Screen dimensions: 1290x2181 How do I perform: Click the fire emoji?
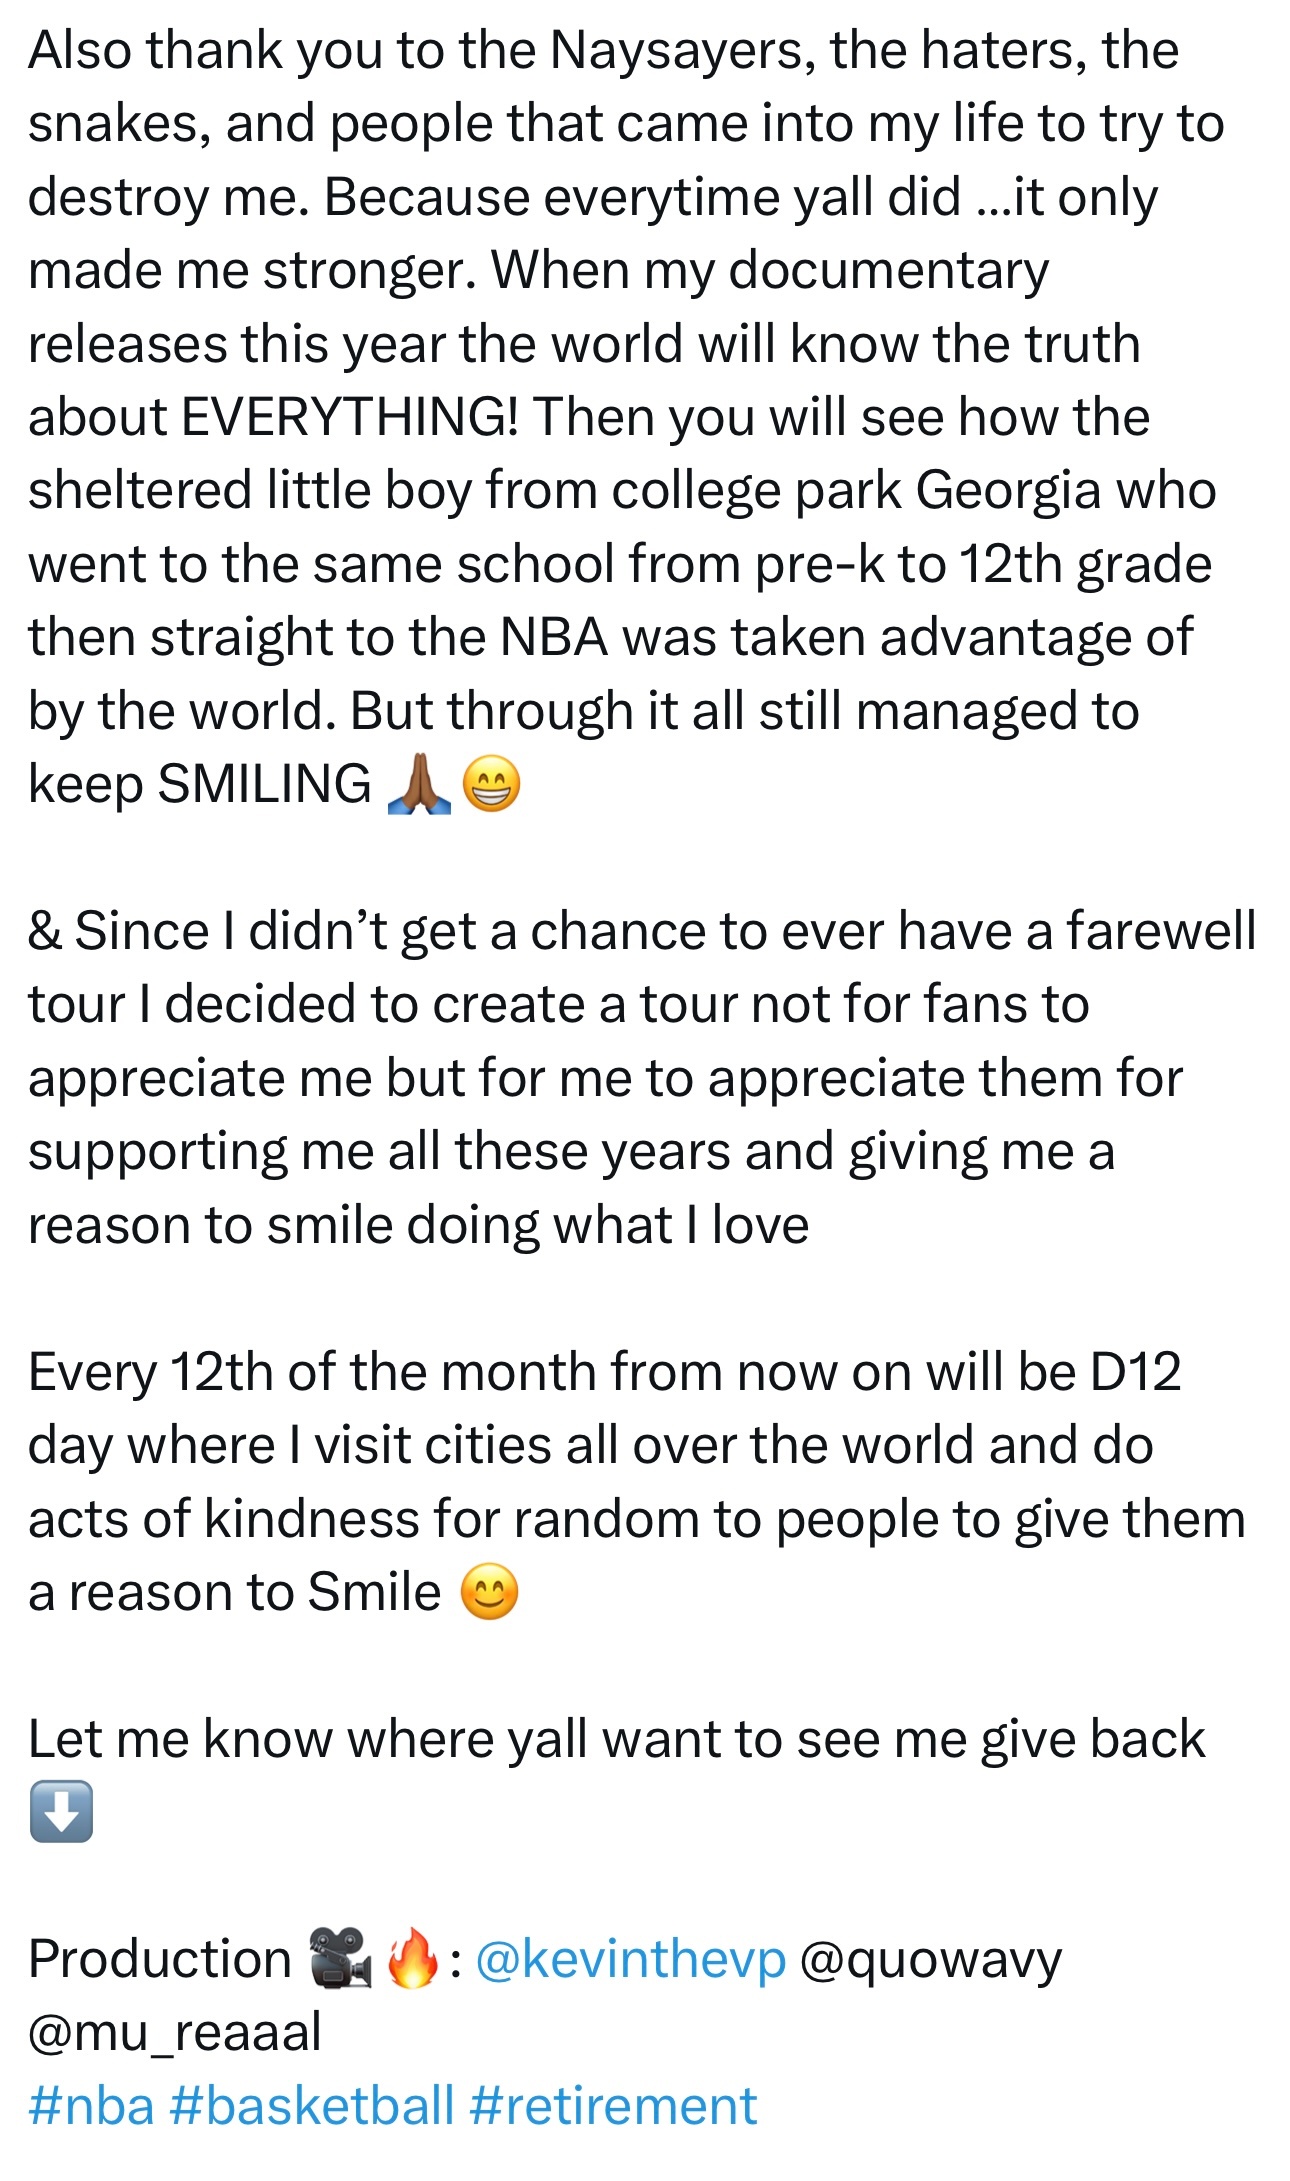pyautogui.click(x=412, y=1958)
